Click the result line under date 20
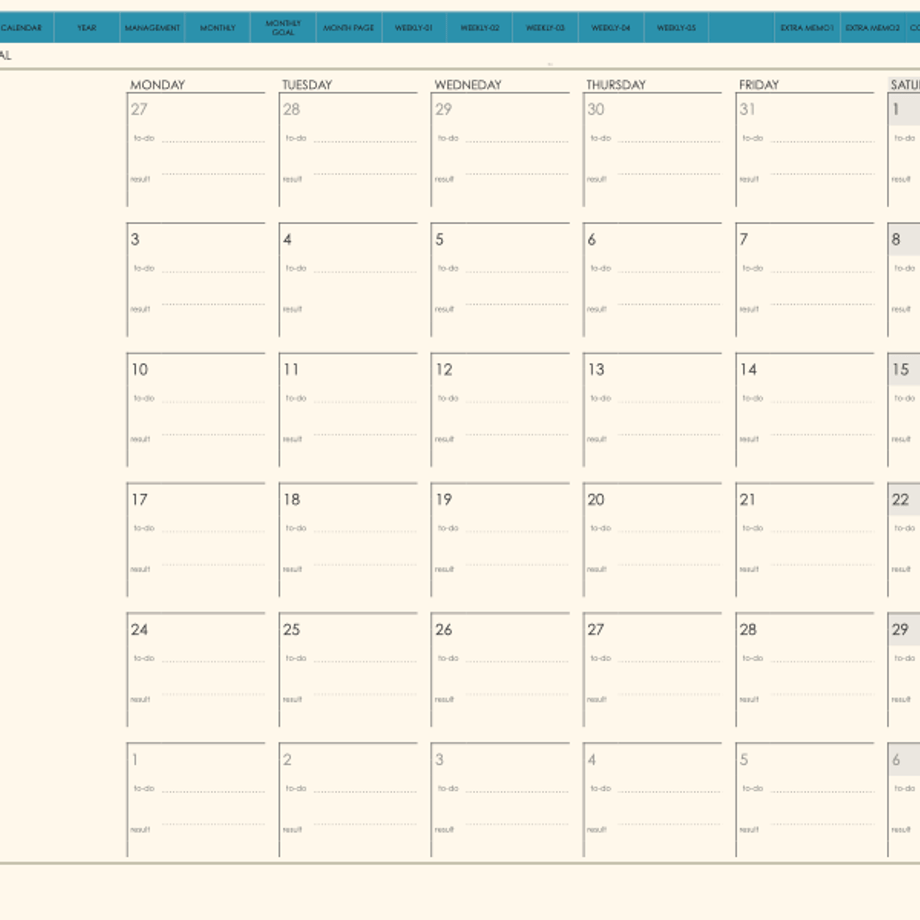The height and width of the screenshot is (920, 920). (x=669, y=564)
